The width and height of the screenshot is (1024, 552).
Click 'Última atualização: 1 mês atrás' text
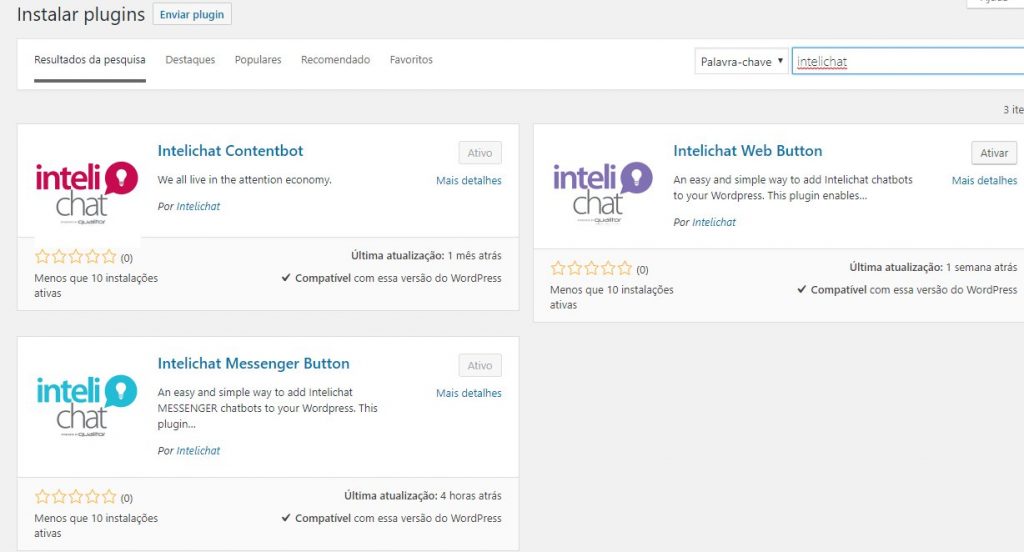pyautogui.click(x=426, y=255)
